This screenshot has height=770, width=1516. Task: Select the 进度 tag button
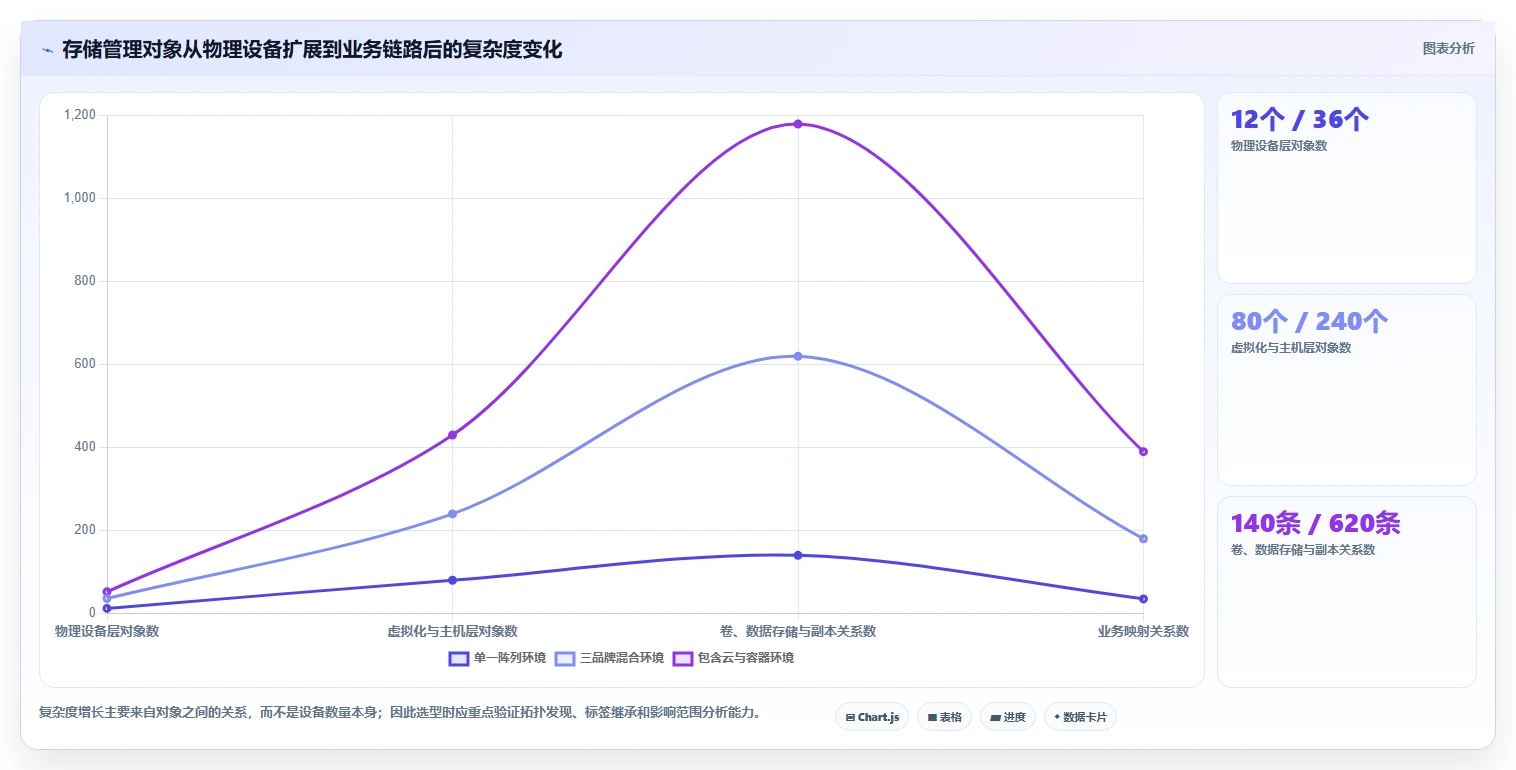coord(1008,717)
